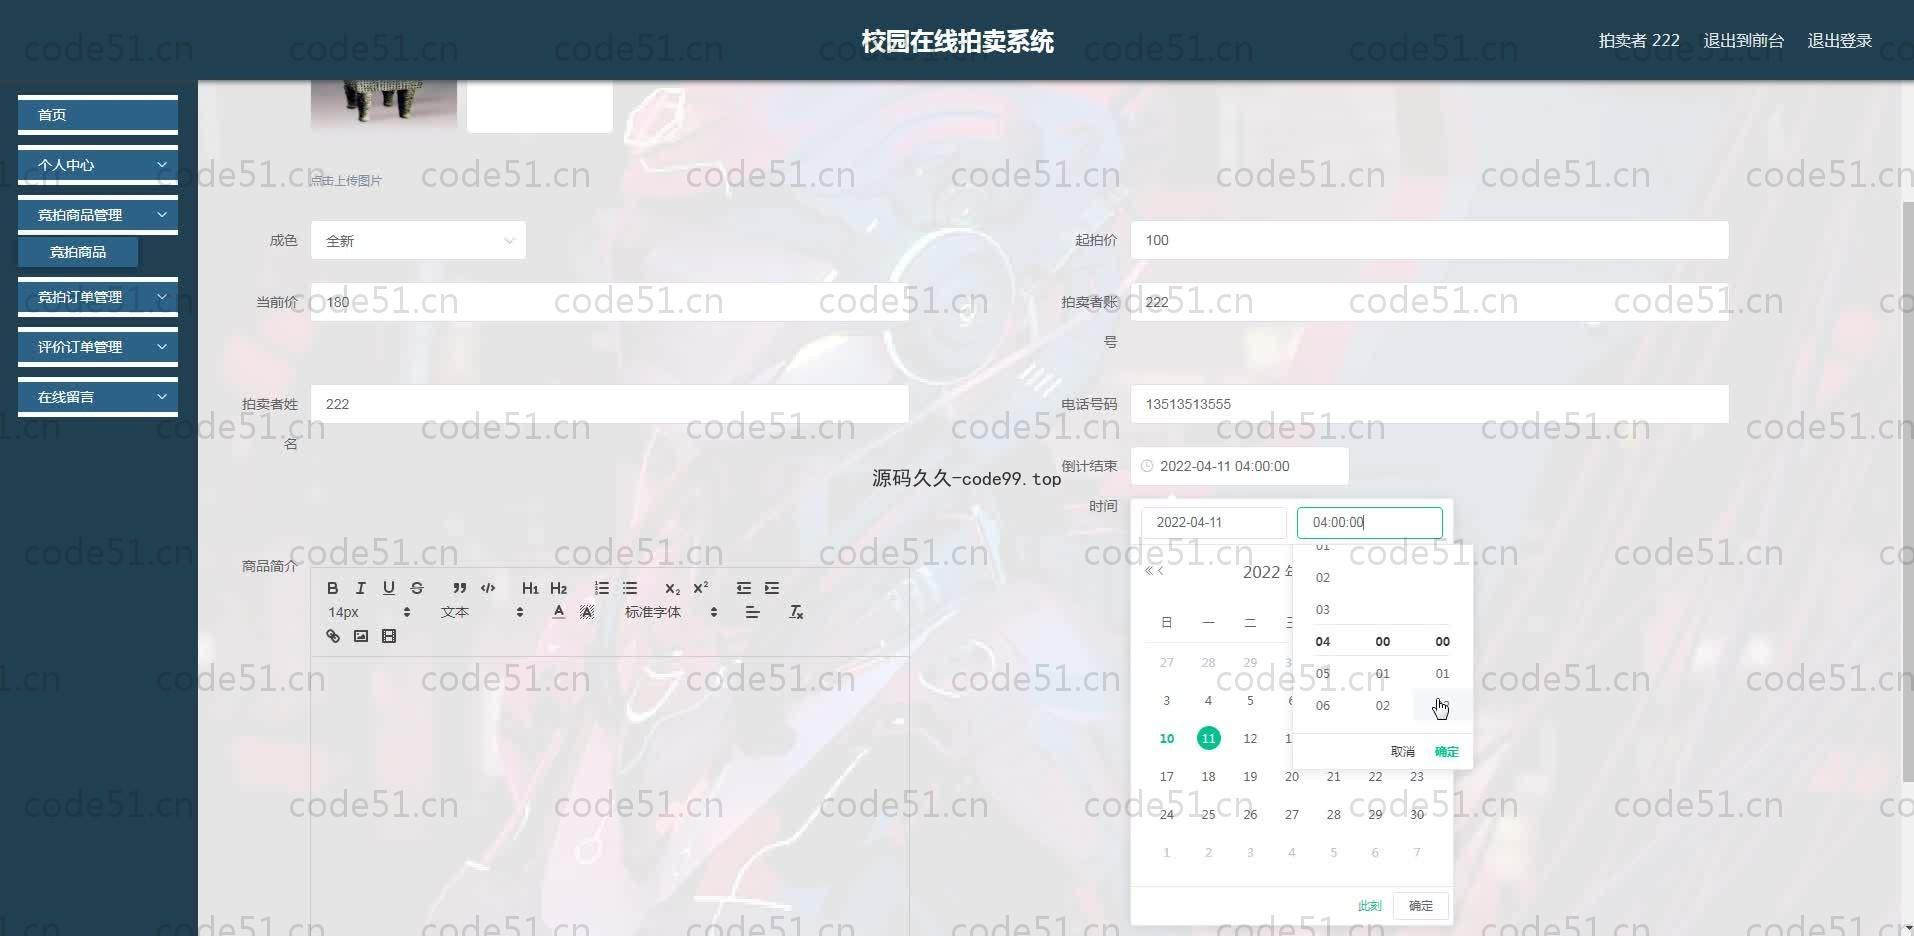The height and width of the screenshot is (936, 1914).
Task: Apply strikethrough in the editor
Action: click(x=417, y=588)
